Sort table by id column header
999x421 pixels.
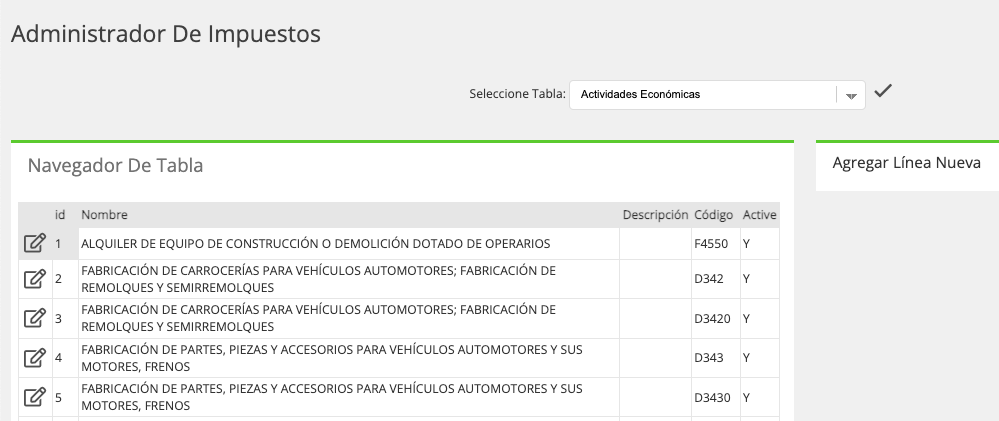pyautogui.click(x=61, y=215)
